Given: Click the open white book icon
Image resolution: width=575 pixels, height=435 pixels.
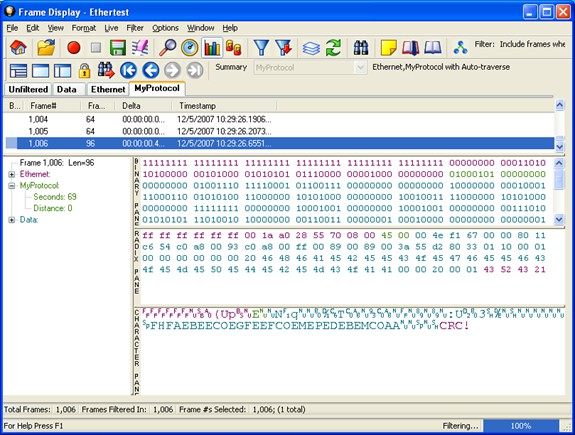Looking at the screenshot, I should click(x=433, y=48).
